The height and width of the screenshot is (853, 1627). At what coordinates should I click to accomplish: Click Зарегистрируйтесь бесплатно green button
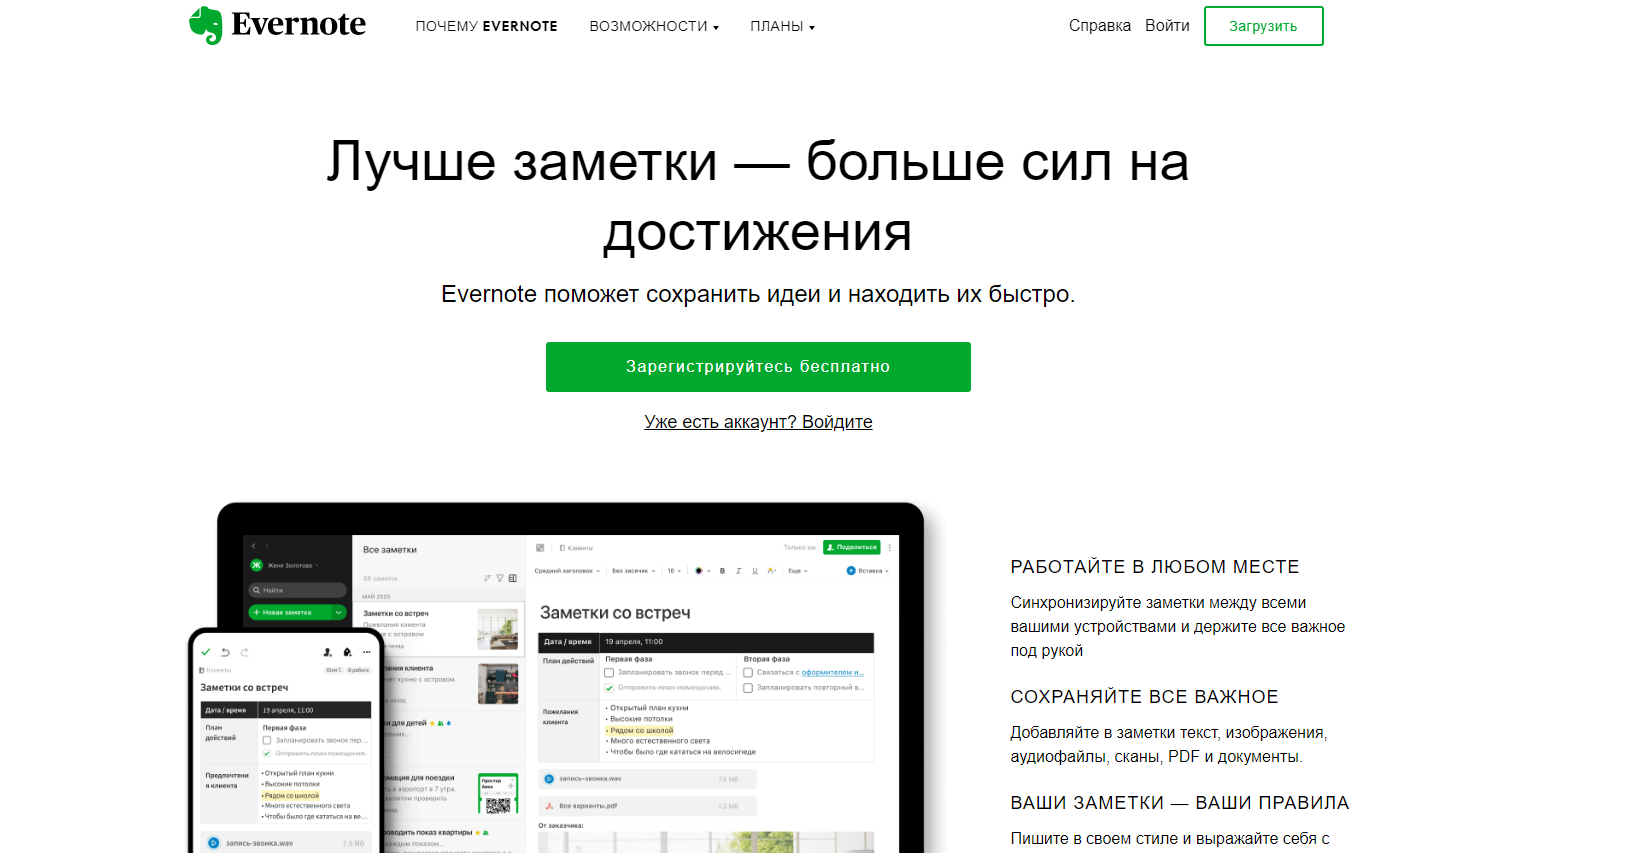click(x=758, y=367)
